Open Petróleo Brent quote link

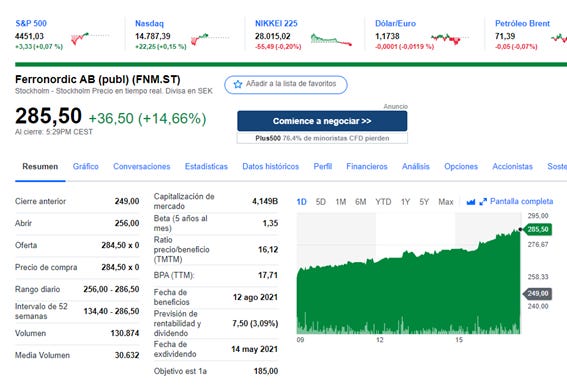tap(522, 24)
